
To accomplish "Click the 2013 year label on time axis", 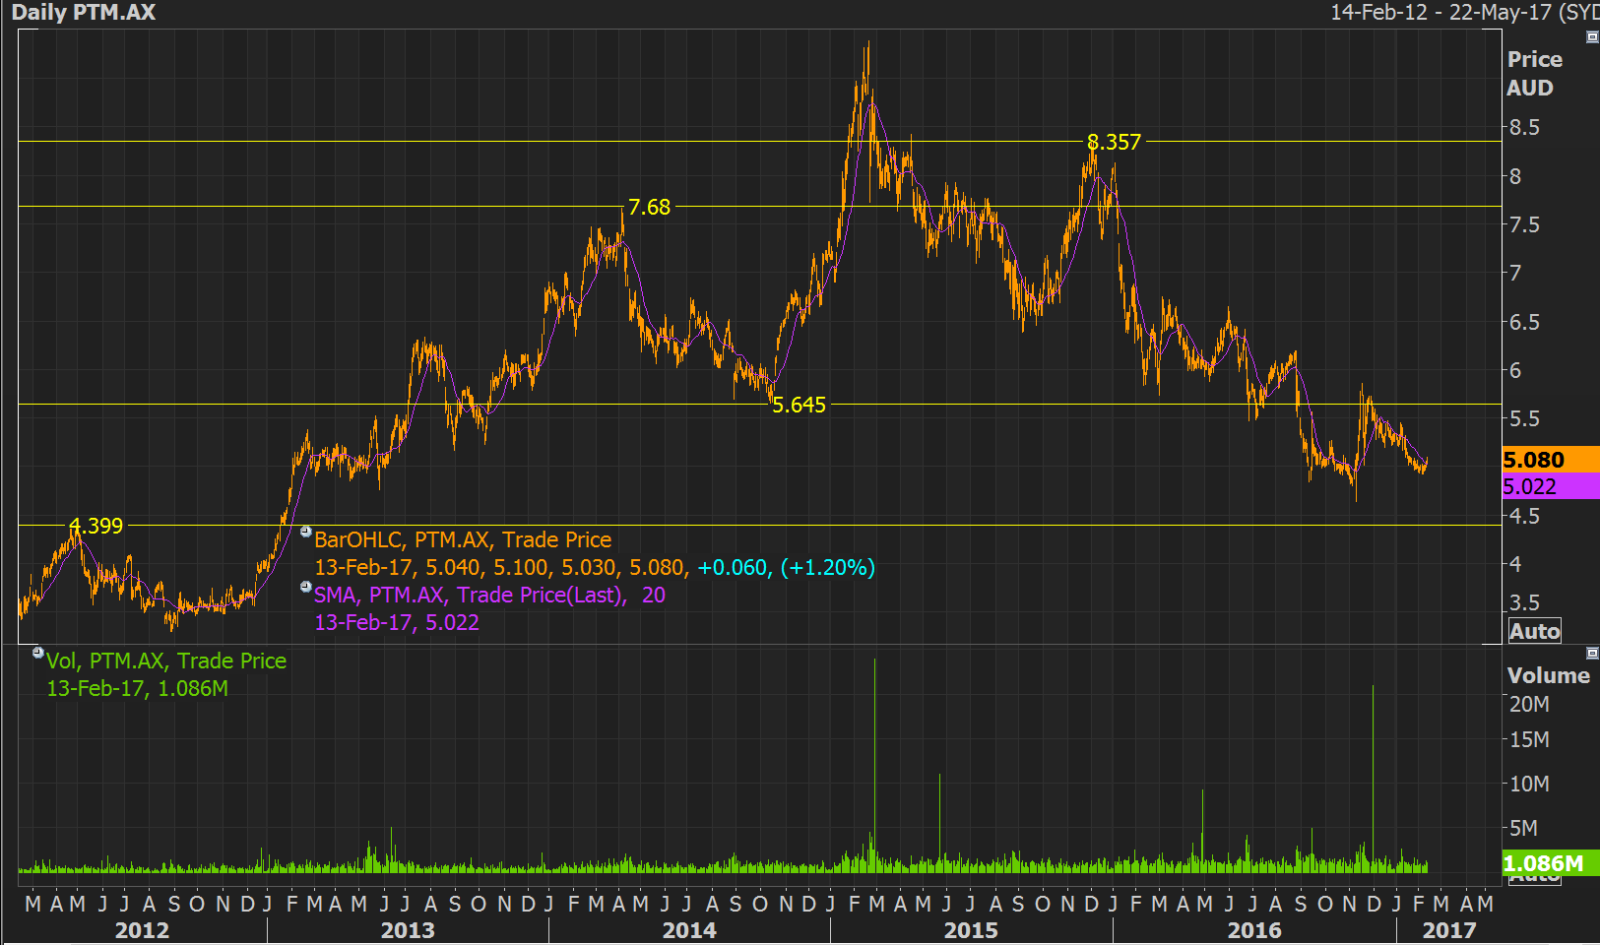I will tap(408, 930).
